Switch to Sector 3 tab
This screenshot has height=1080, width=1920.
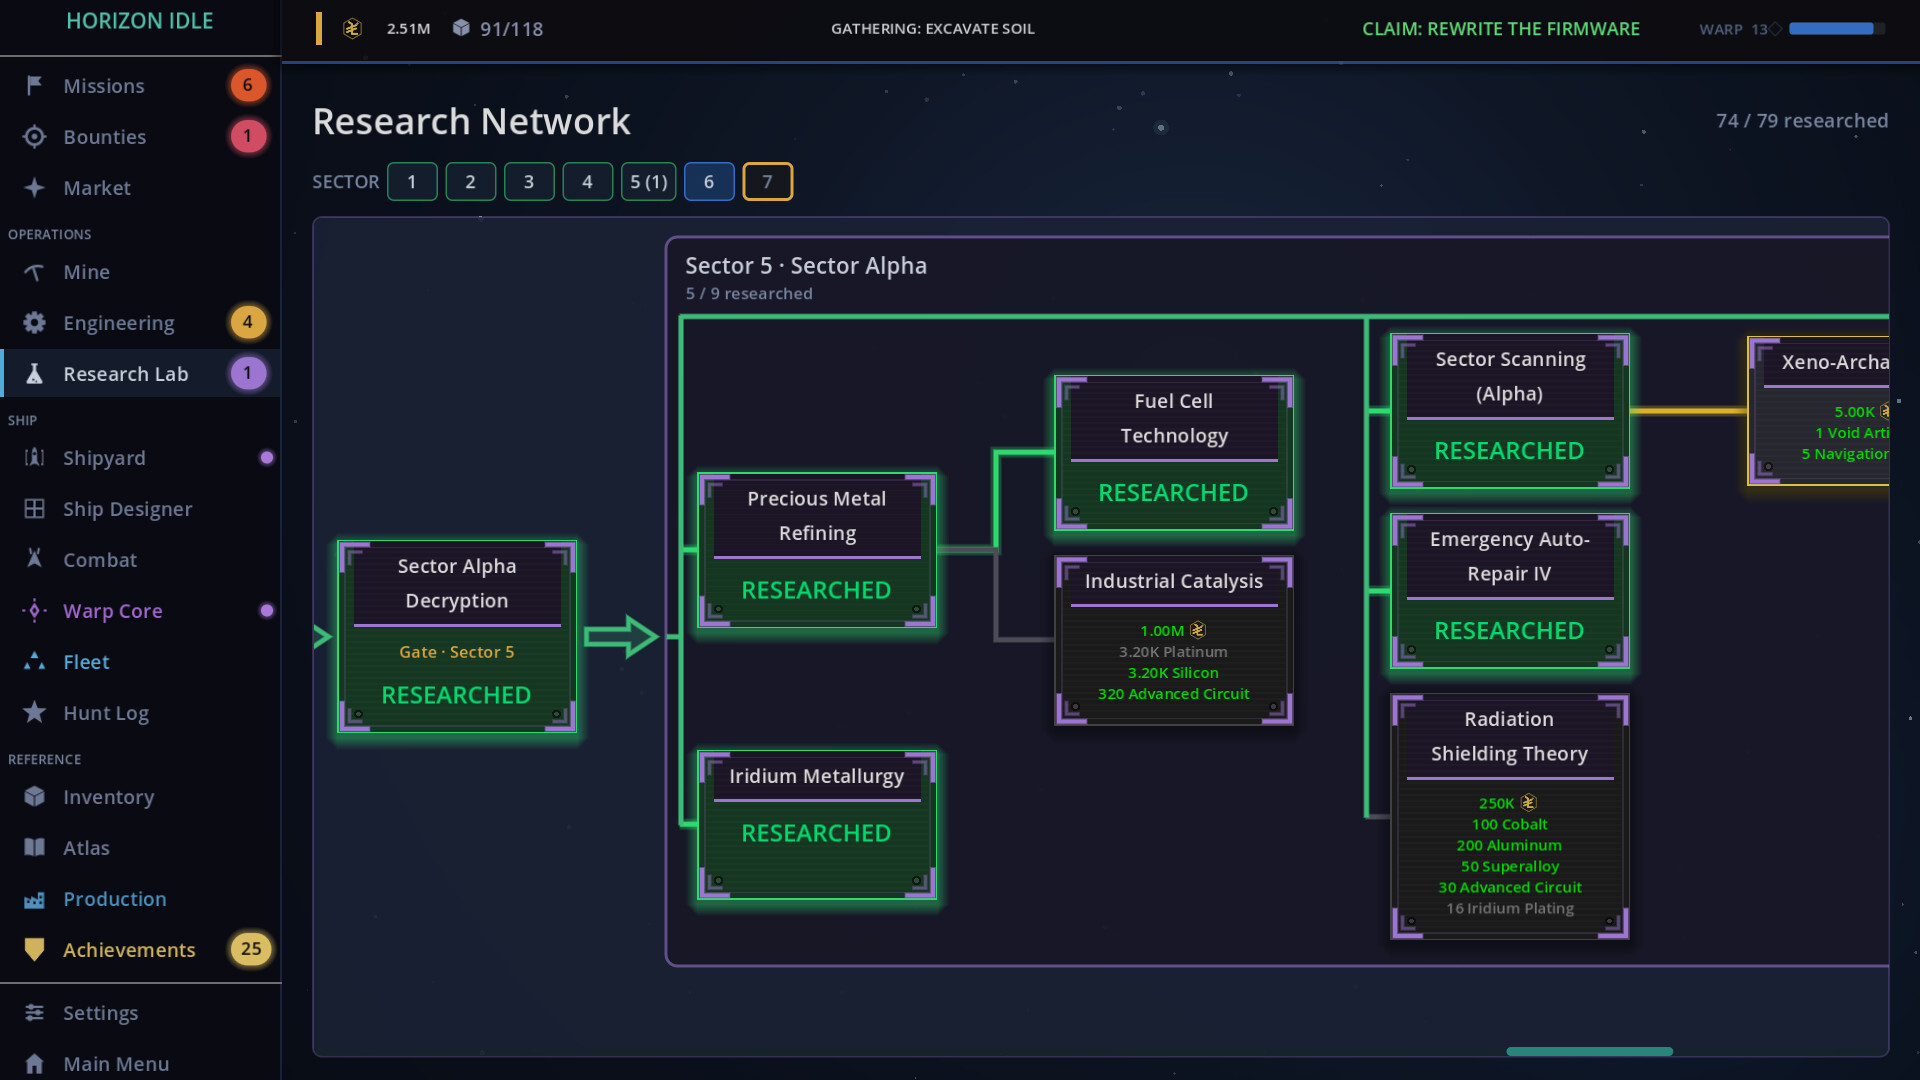(x=529, y=181)
